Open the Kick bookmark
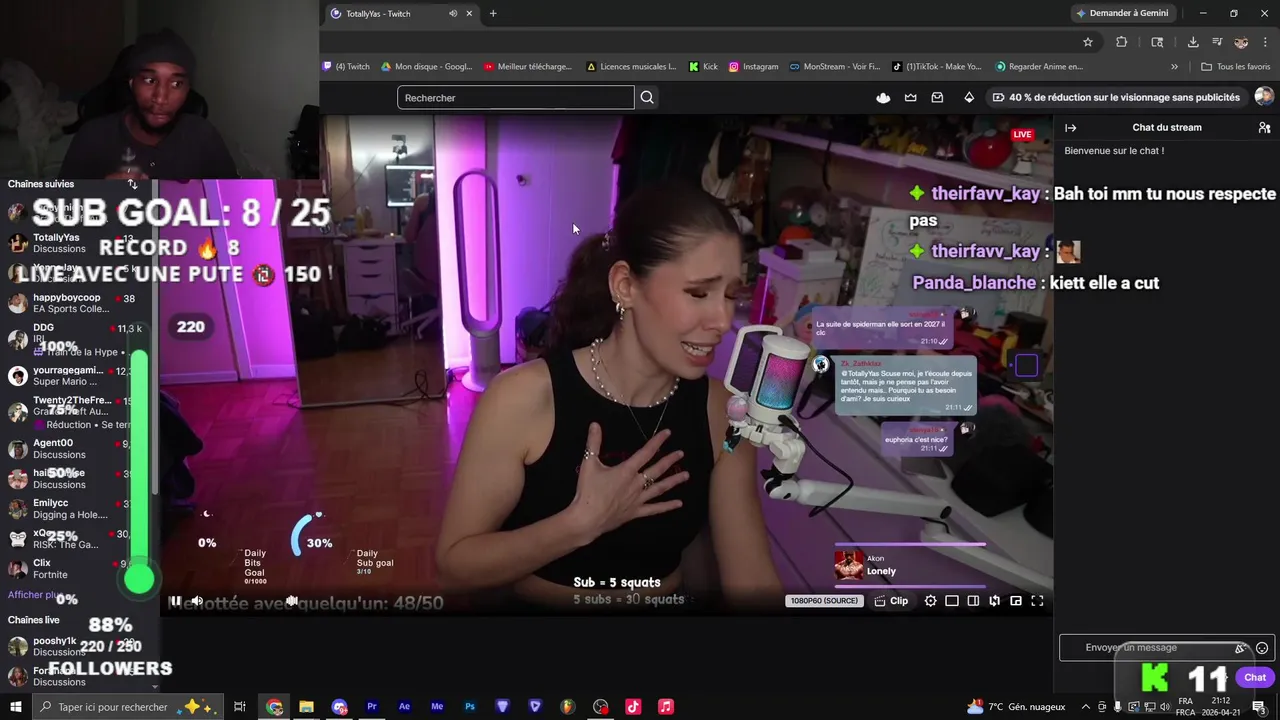 [x=703, y=67]
